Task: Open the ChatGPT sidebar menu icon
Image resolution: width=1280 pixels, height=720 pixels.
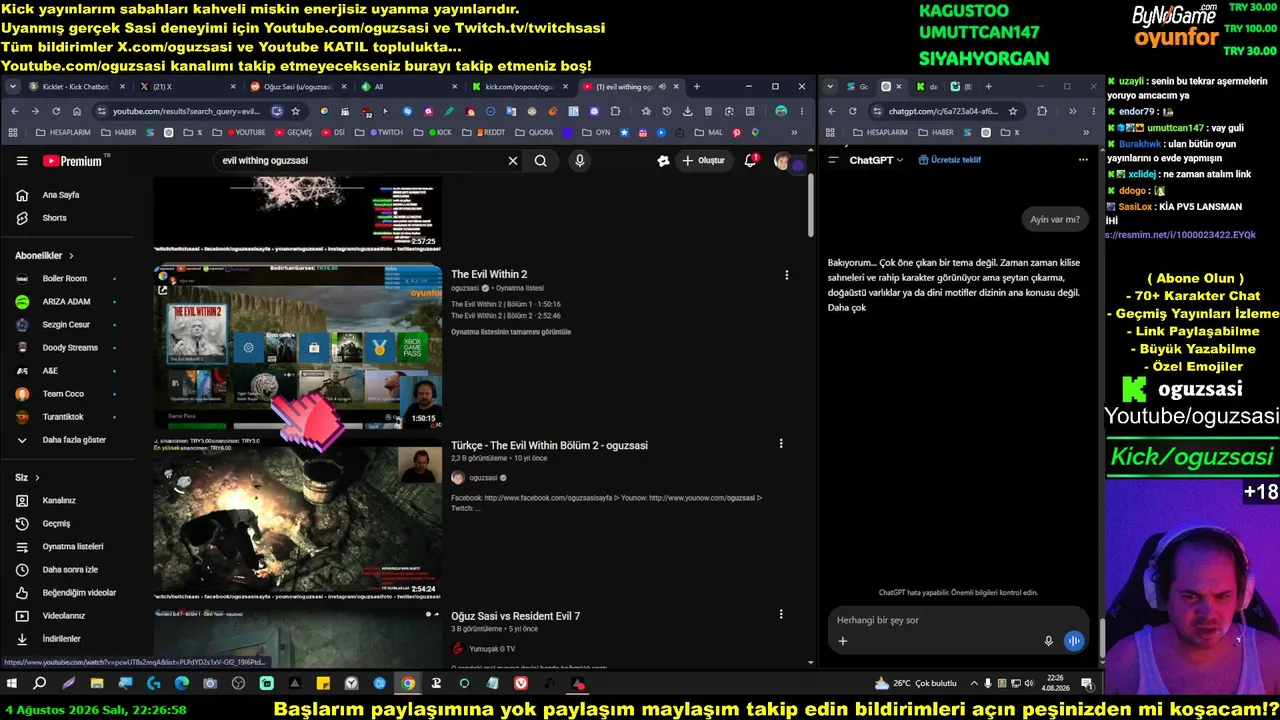Action: point(833,160)
